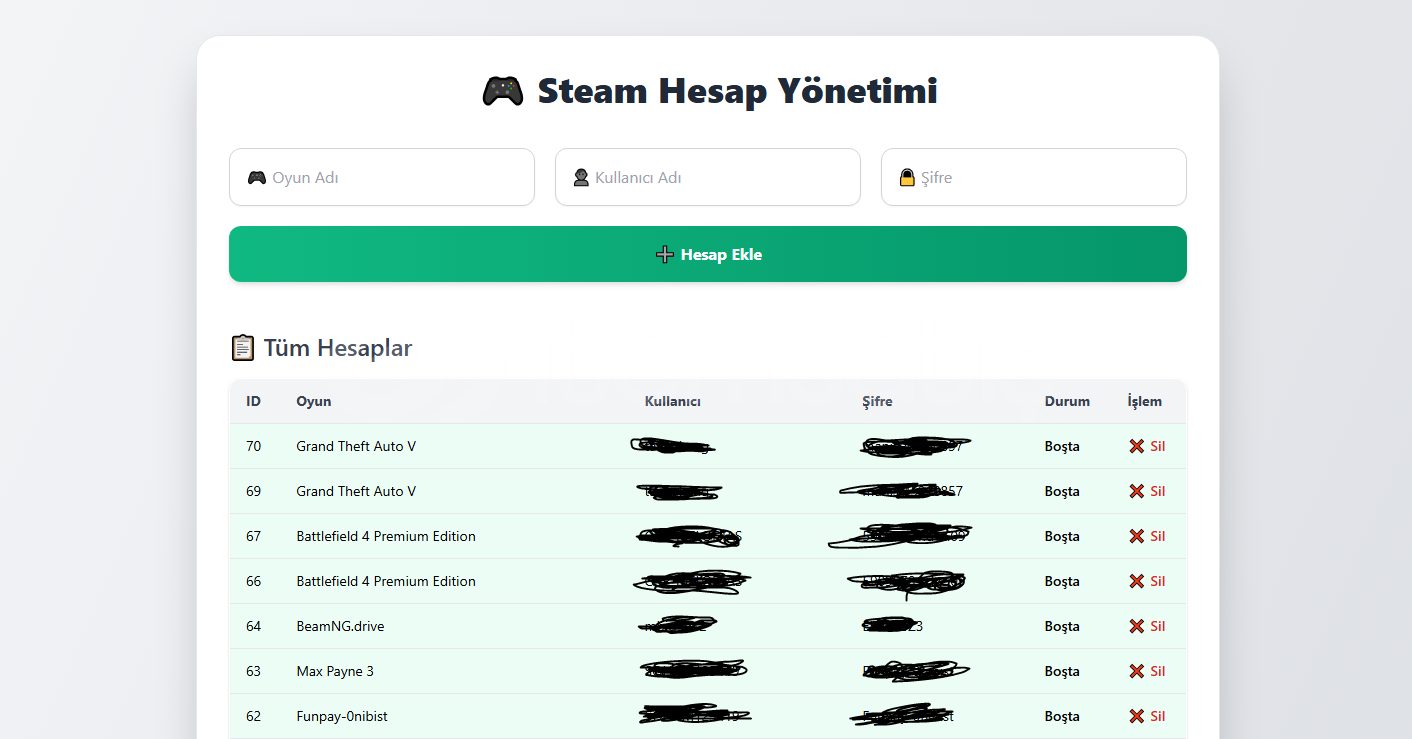Click the İşlem column header
1412x739 pixels.
[x=1145, y=401]
